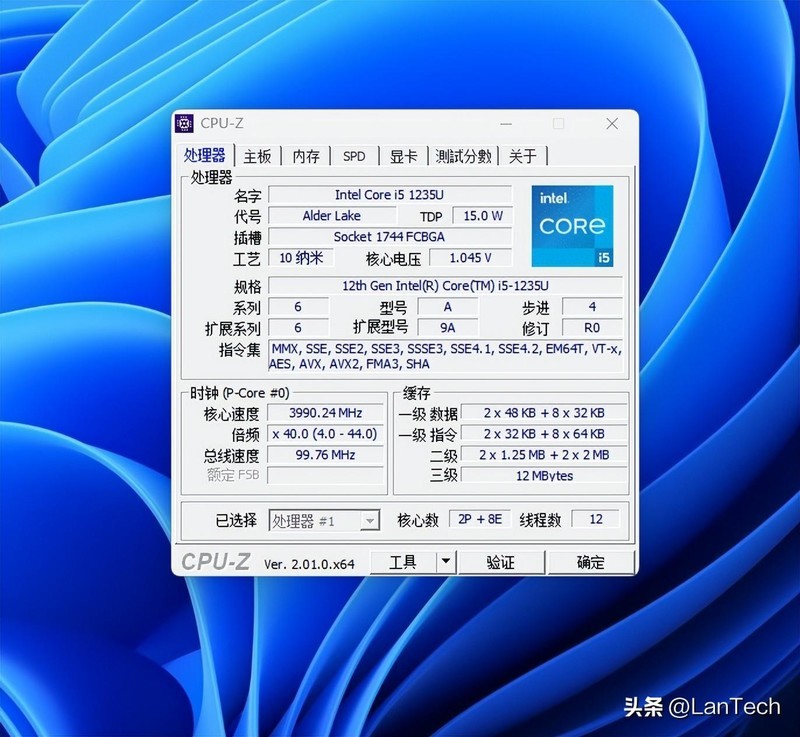
Task: Click the Intel Core i5 logo badge
Action: pos(570,227)
